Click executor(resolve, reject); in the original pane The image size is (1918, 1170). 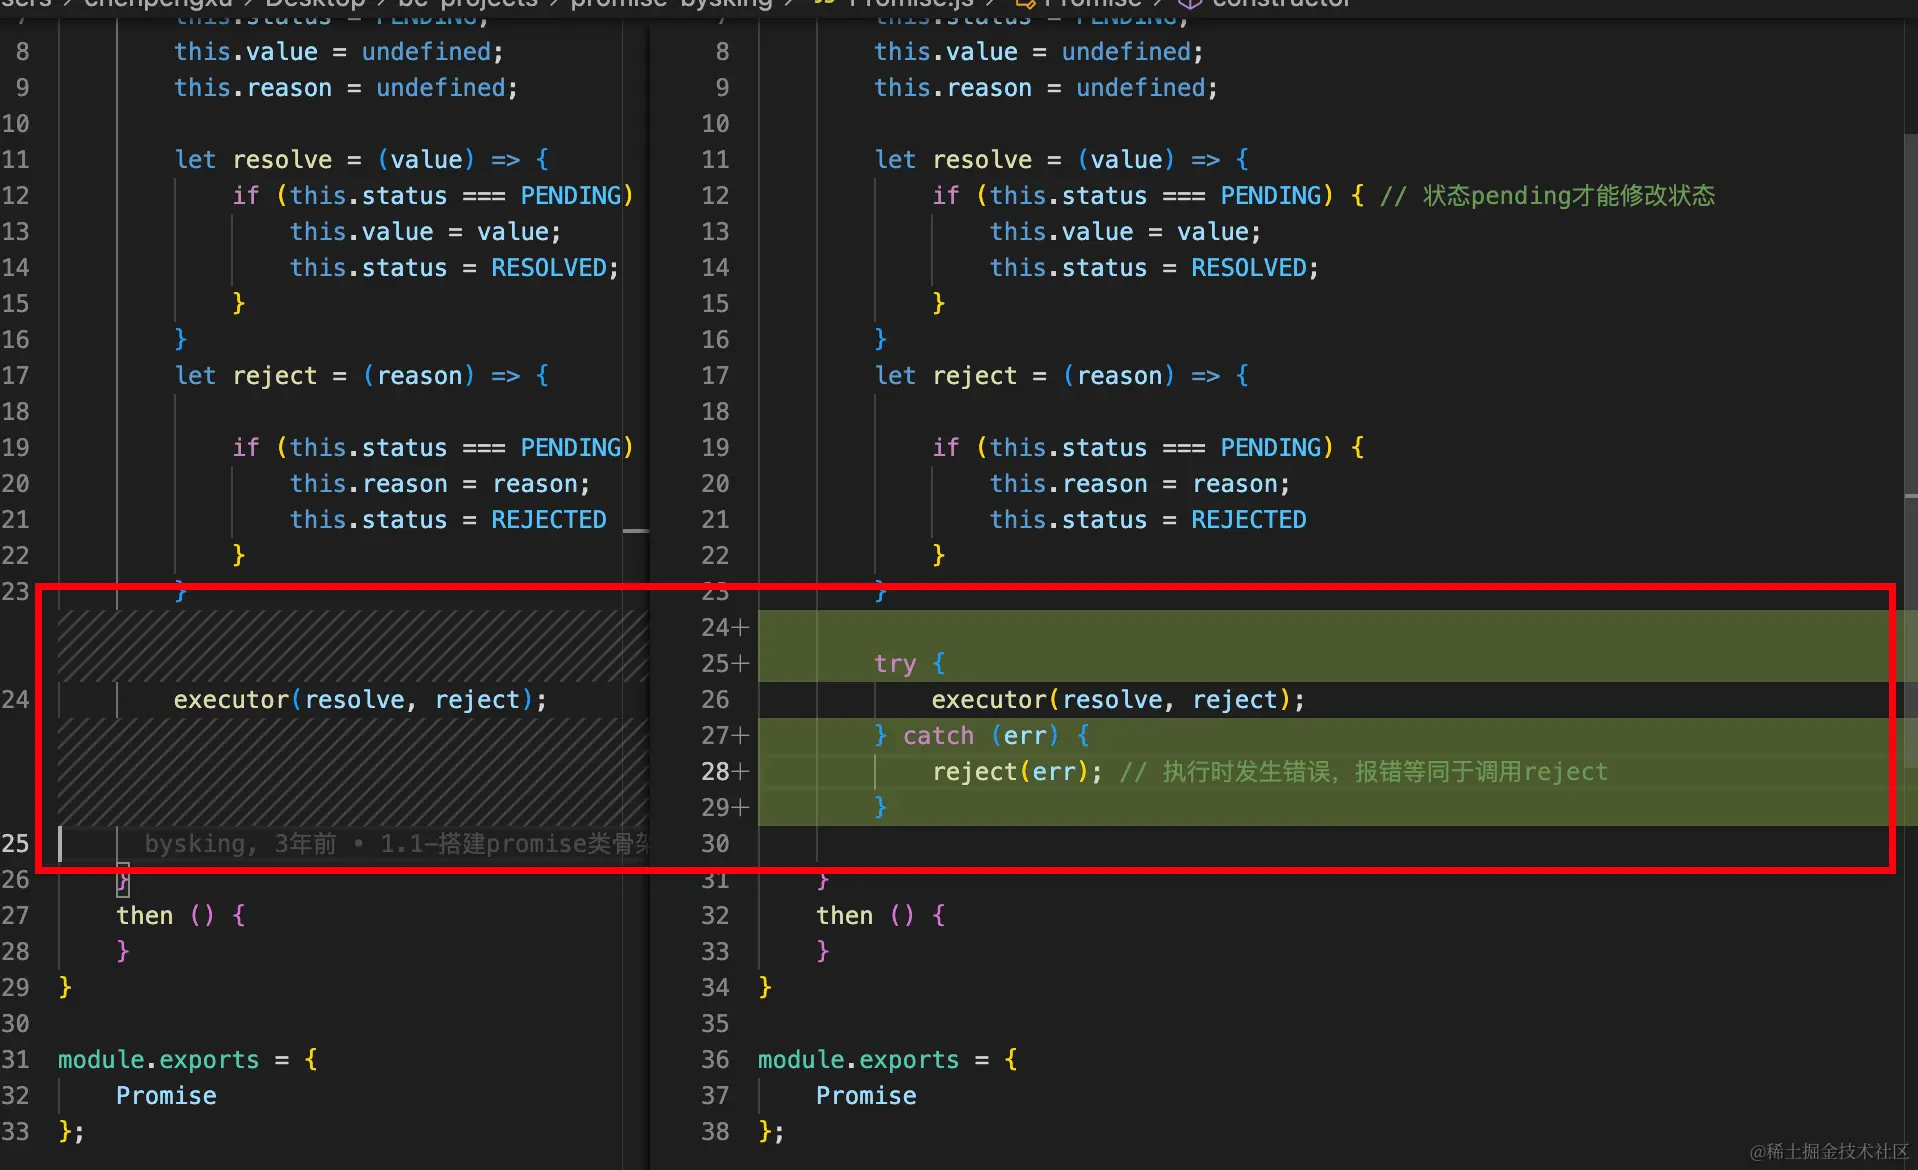coord(360,699)
